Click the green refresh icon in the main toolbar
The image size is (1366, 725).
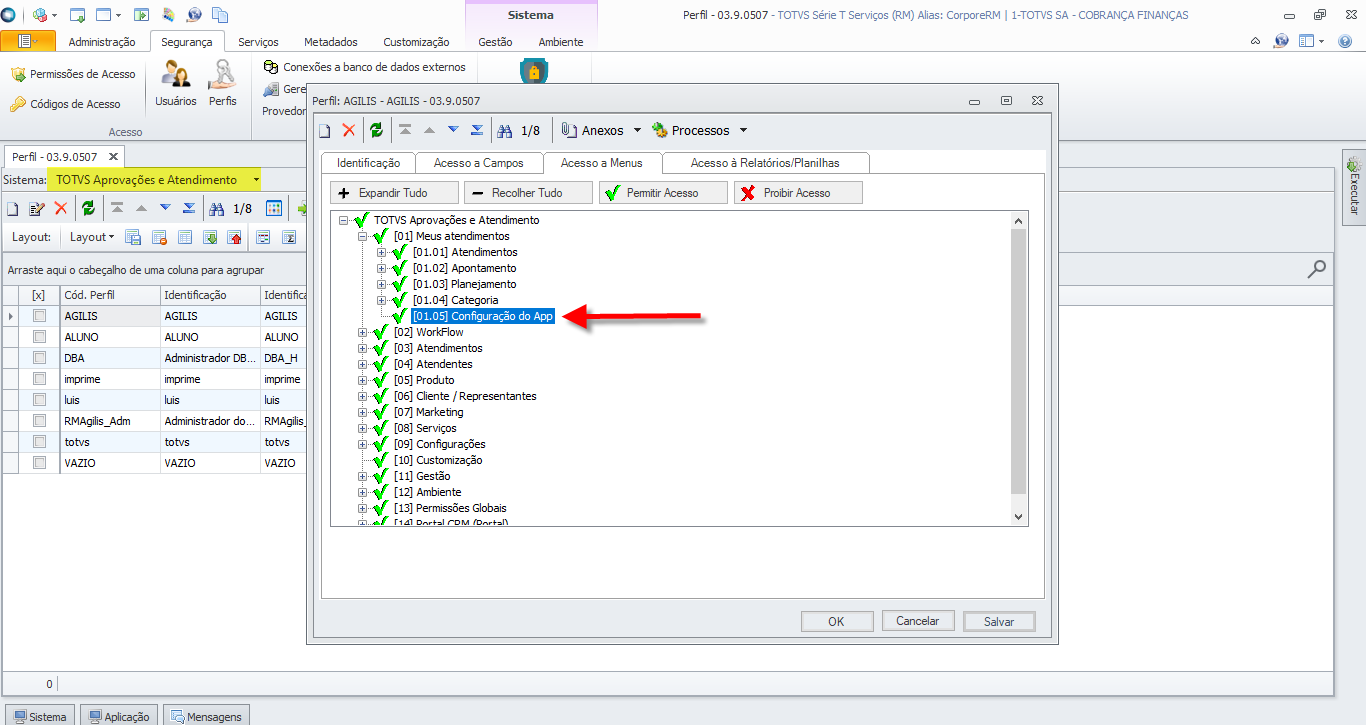pyautogui.click(x=88, y=209)
